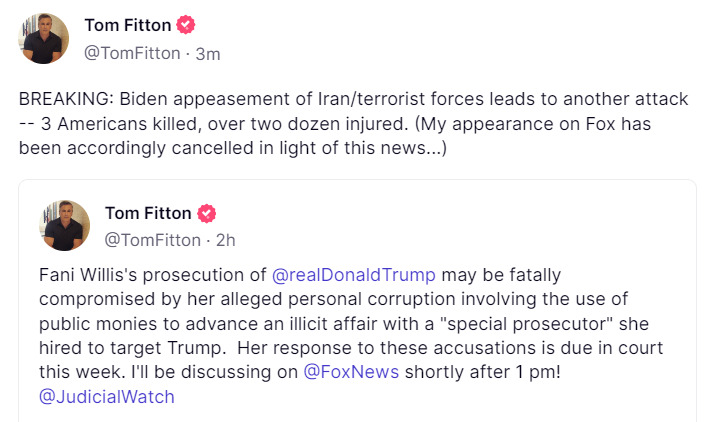Viewport: 705px width, 422px height.
Task: Open the Tom Fitton display name on top post
Action: 128,25
